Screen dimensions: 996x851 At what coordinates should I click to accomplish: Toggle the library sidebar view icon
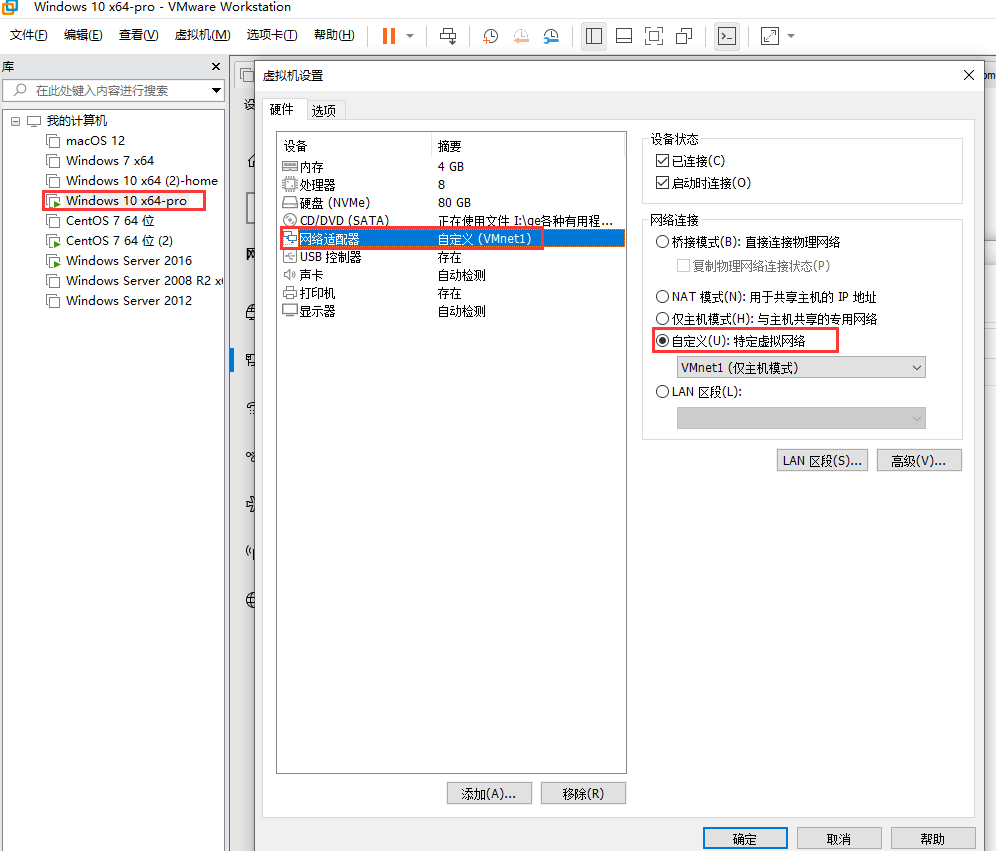coord(594,36)
